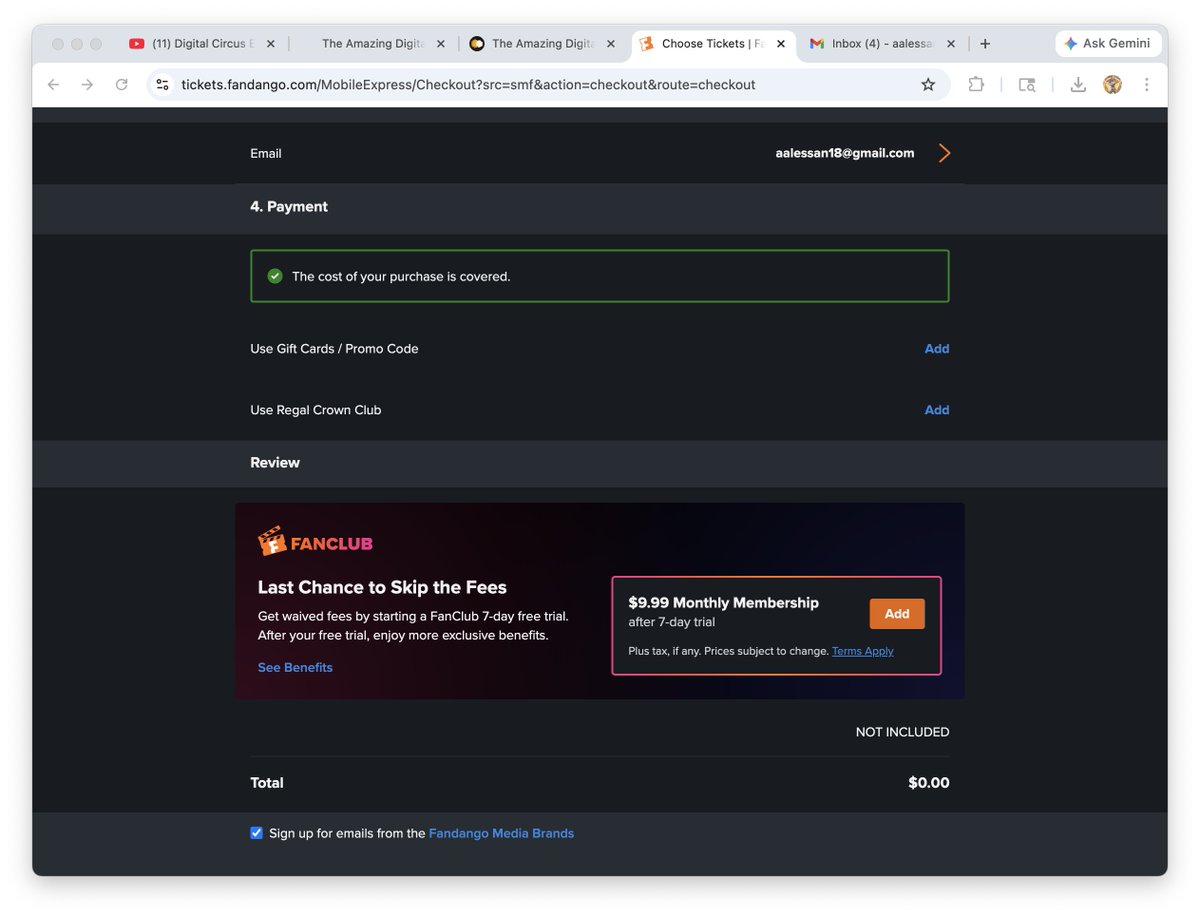Reload the Fandango checkout page
The width and height of the screenshot is (1200, 916).
pos(121,85)
